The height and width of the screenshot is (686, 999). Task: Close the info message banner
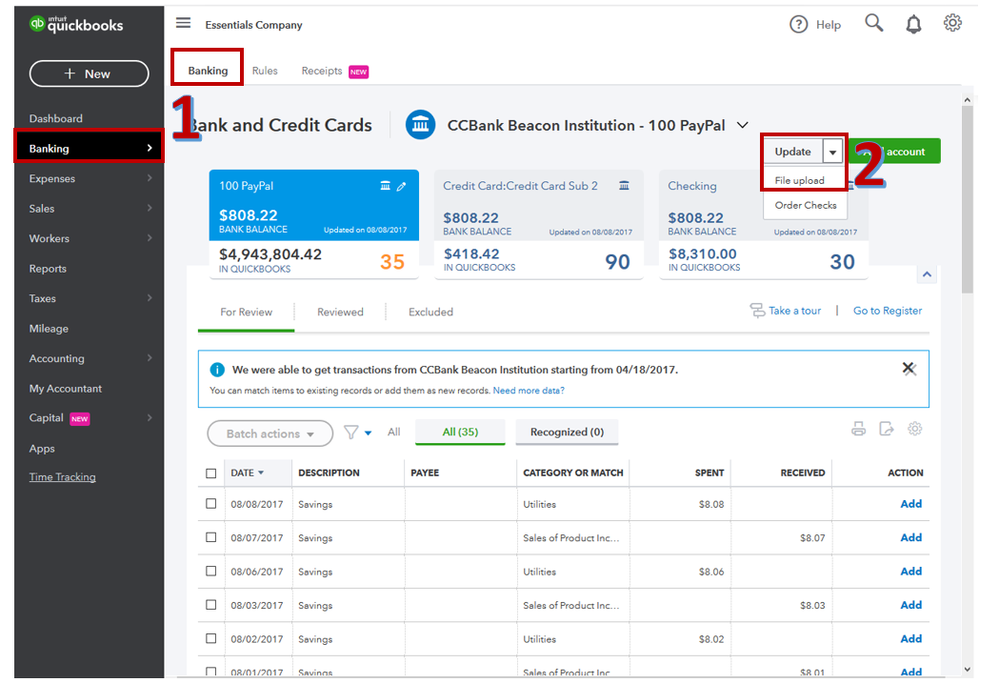click(909, 368)
